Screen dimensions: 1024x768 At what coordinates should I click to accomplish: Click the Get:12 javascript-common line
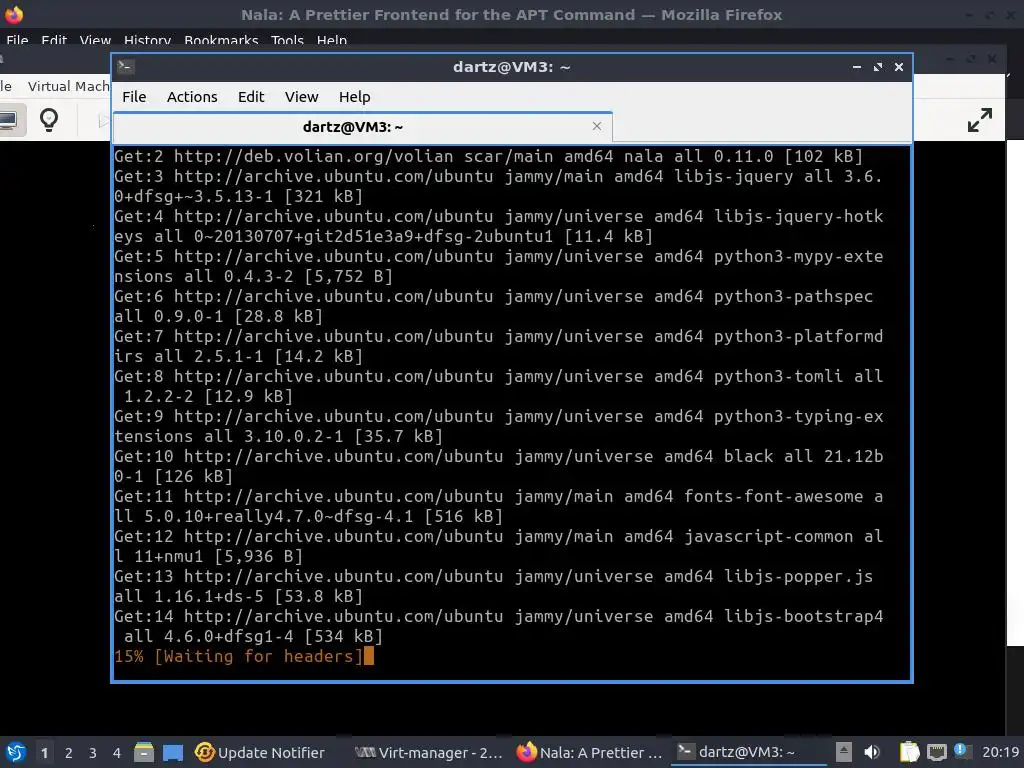[499, 546]
